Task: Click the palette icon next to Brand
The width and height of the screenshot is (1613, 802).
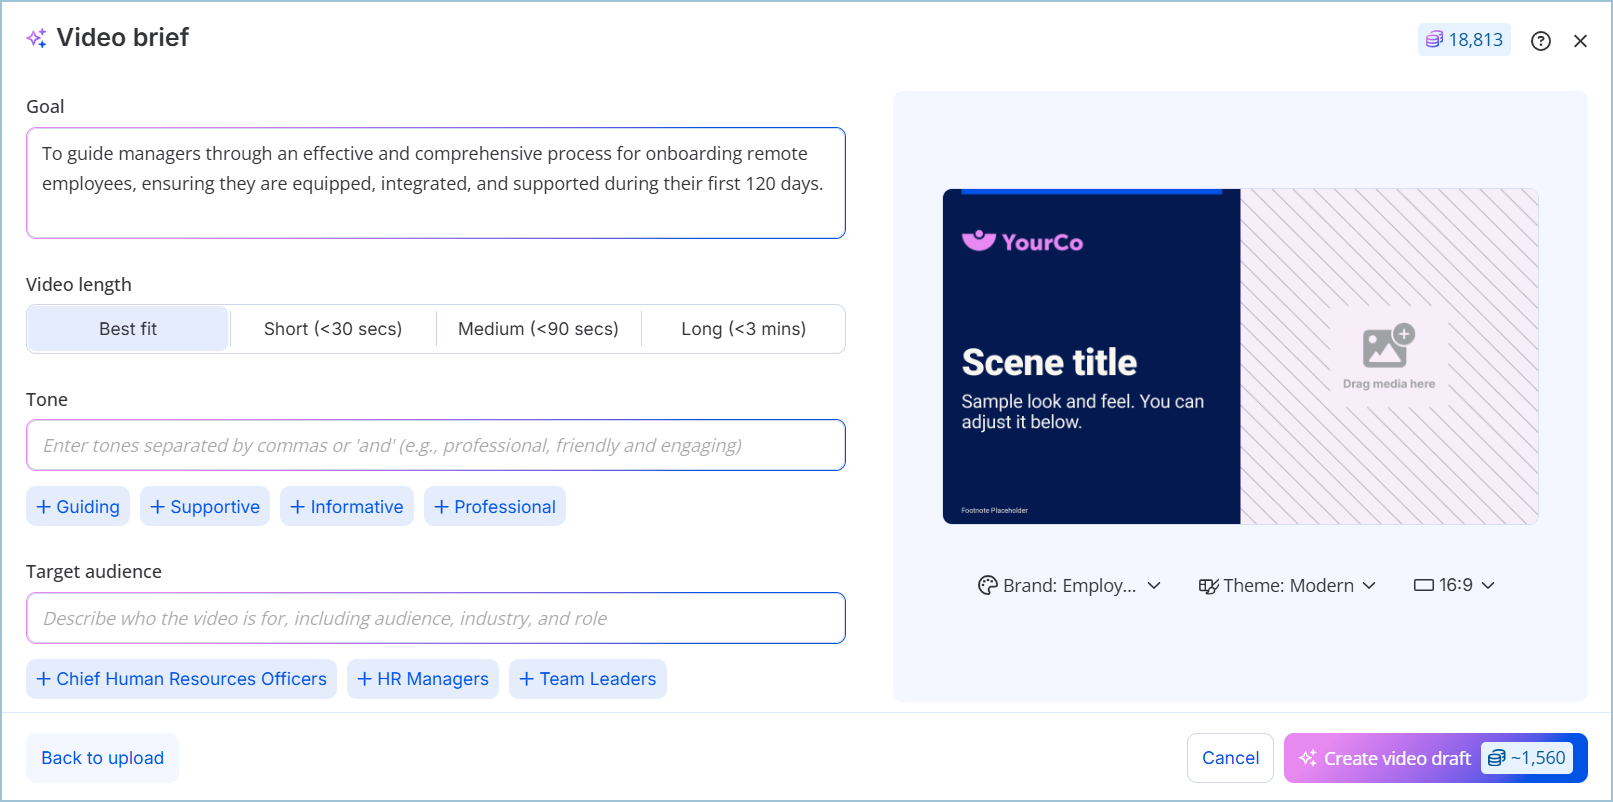Action: pos(987,585)
